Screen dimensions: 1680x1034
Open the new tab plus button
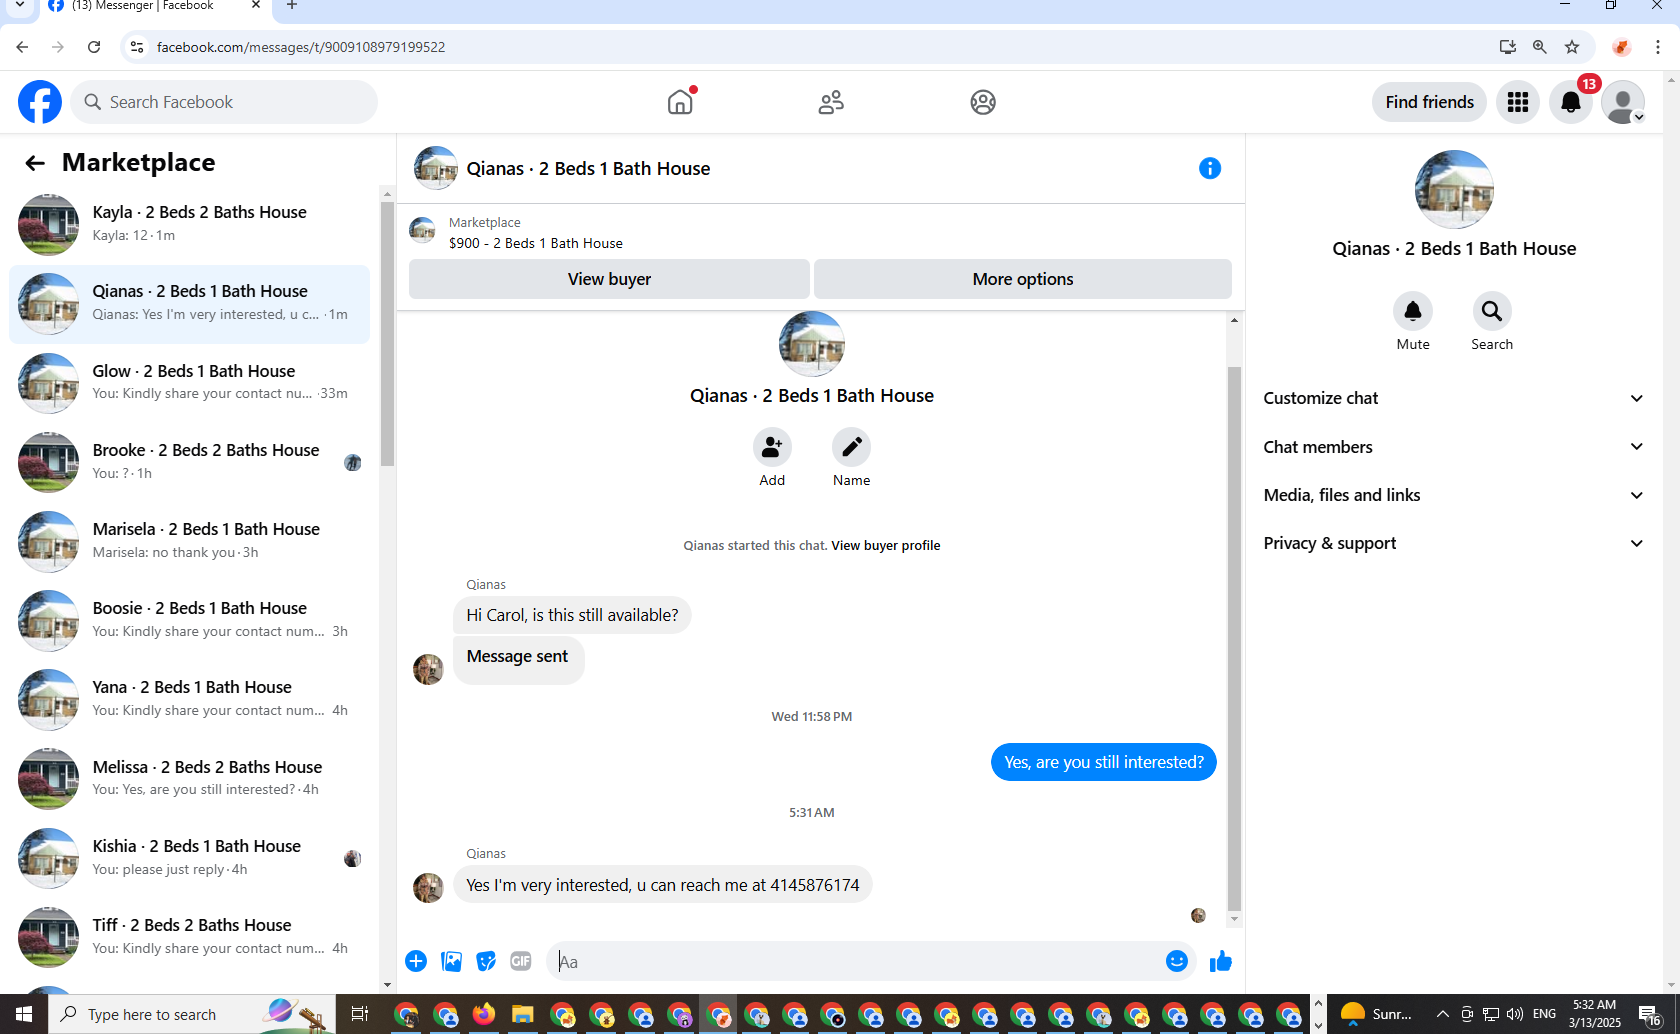click(x=292, y=6)
